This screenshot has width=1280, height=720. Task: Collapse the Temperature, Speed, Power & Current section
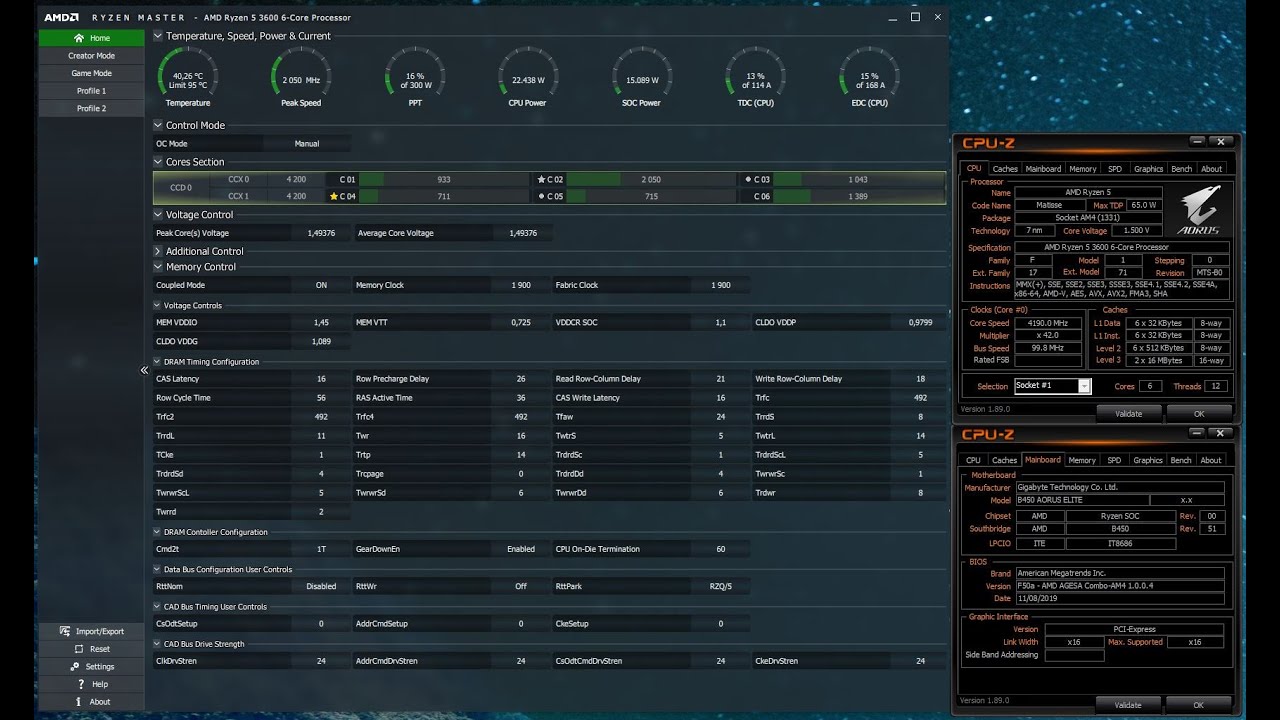[x=158, y=36]
